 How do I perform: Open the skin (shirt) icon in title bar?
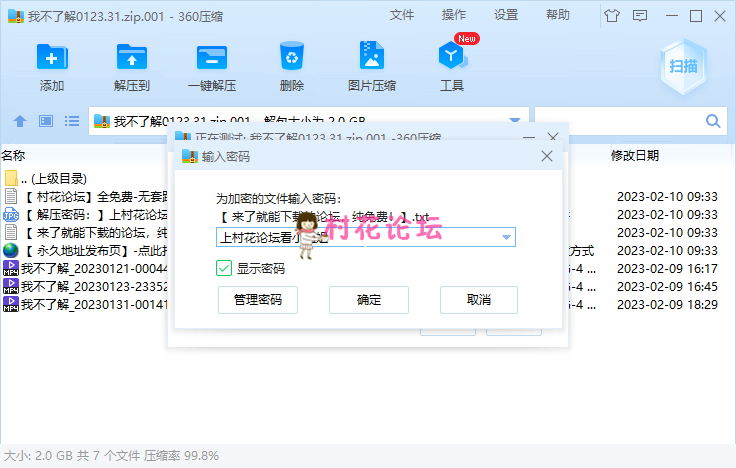[x=612, y=16]
